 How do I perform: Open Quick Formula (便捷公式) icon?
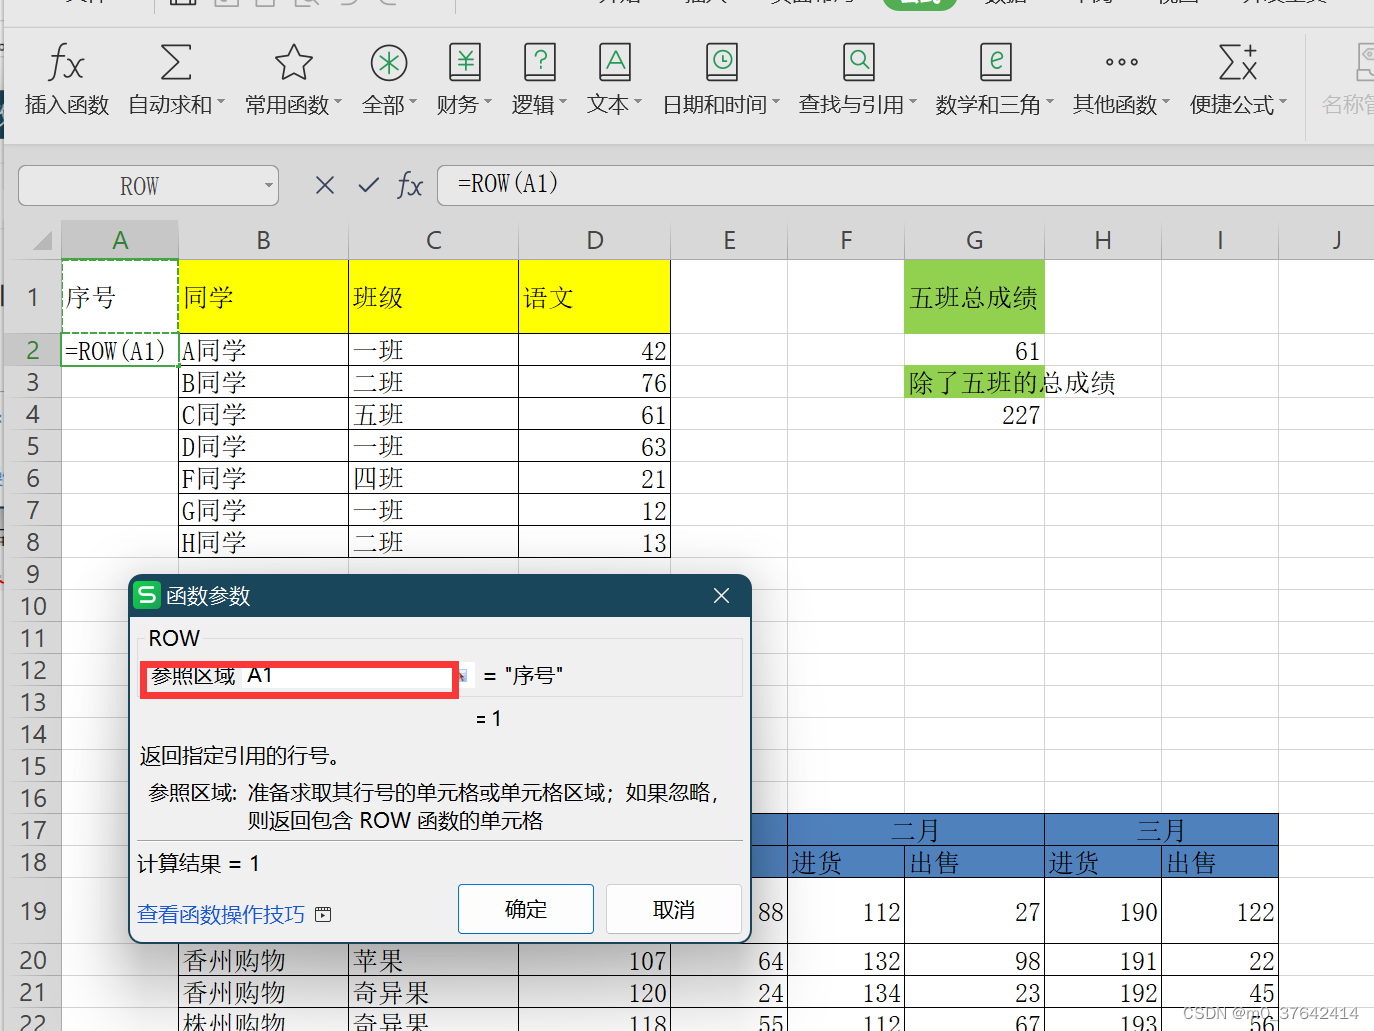tap(1238, 62)
